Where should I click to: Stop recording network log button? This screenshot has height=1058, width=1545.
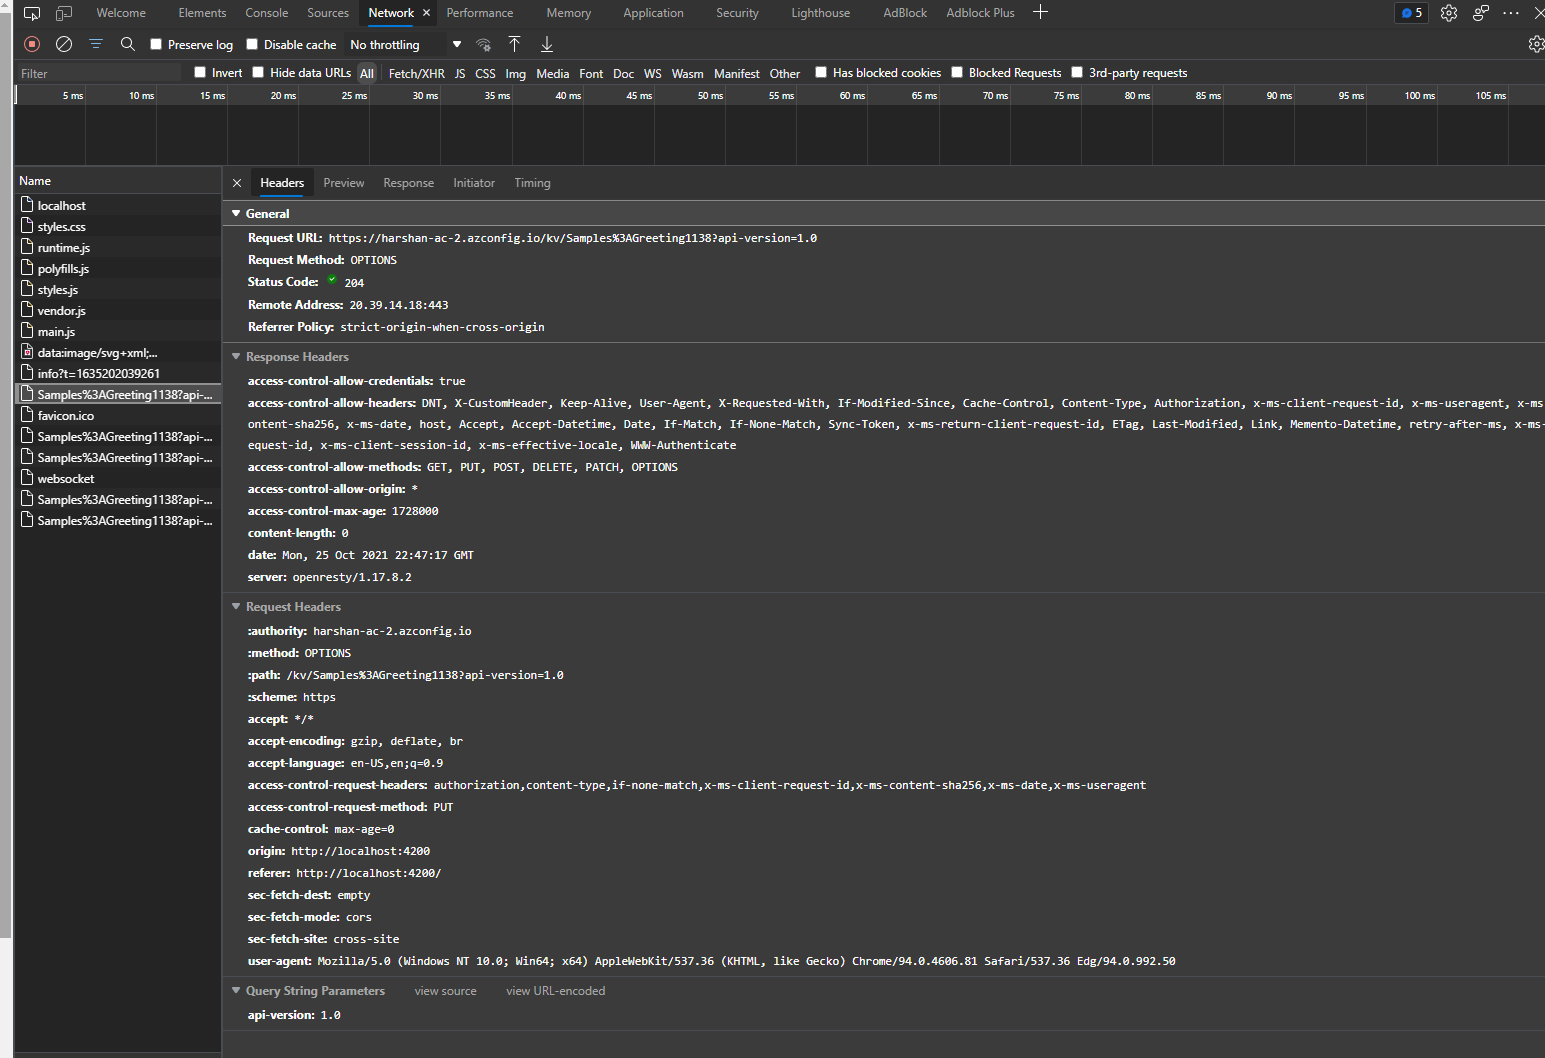point(32,44)
